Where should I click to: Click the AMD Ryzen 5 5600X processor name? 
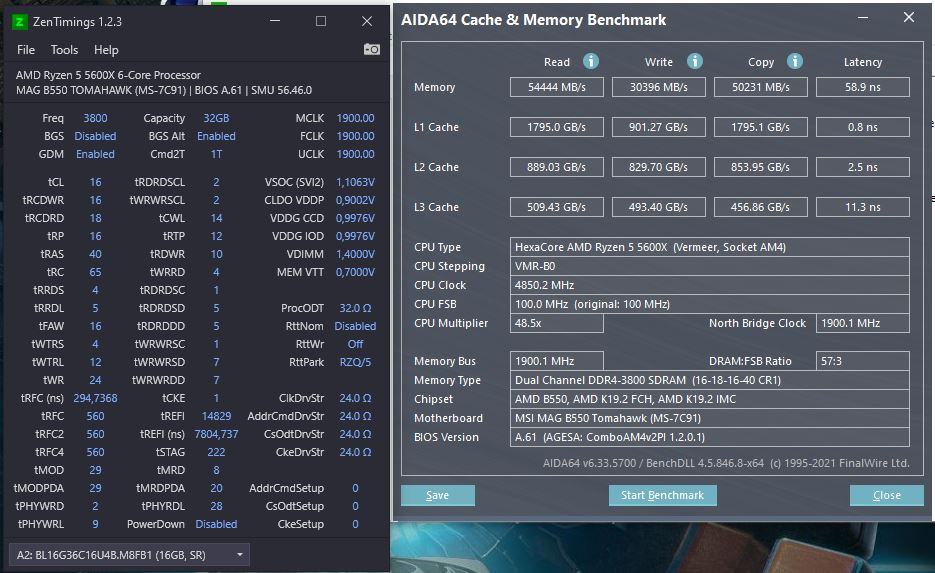(x=108, y=75)
